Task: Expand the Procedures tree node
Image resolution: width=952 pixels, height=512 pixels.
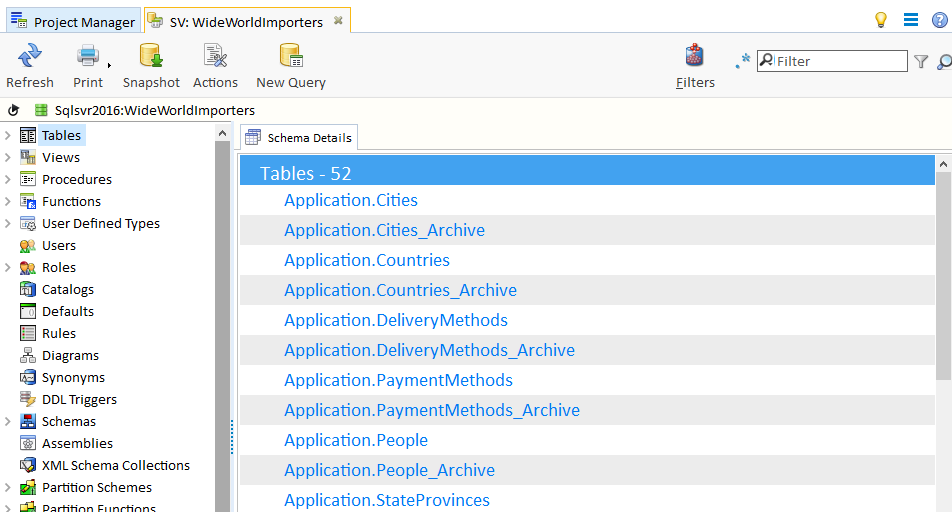Action: point(7,179)
